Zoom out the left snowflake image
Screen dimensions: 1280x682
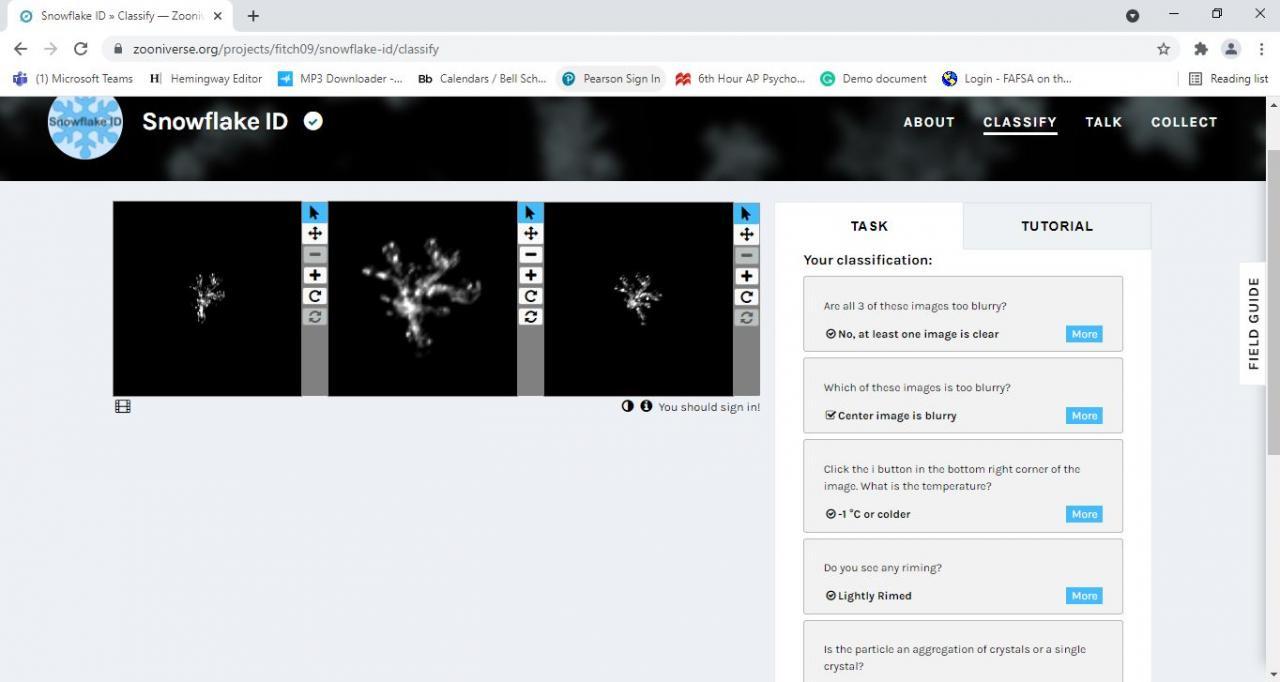(x=314, y=254)
